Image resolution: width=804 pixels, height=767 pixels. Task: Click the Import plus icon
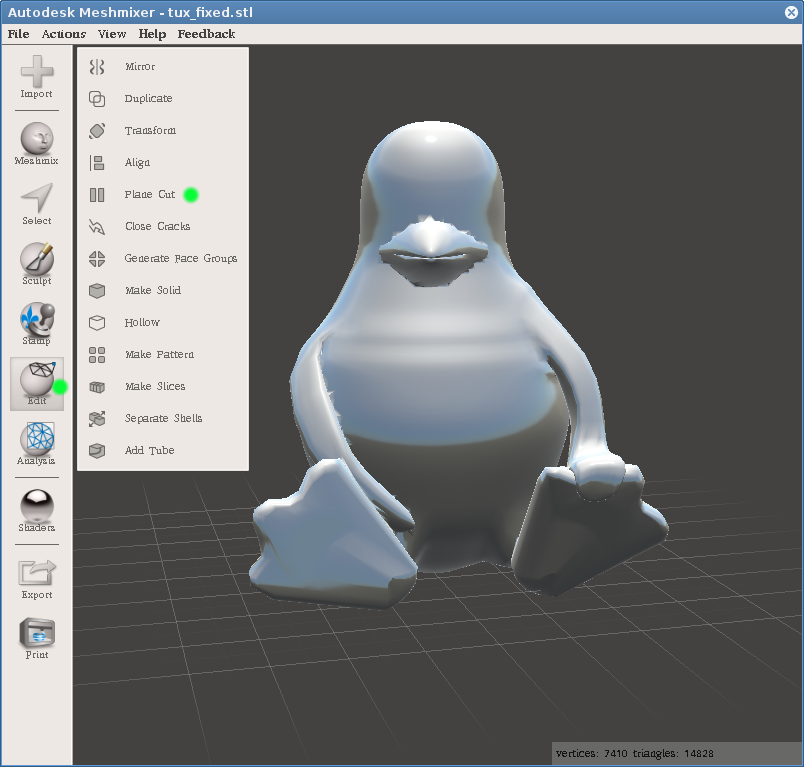[x=36, y=71]
